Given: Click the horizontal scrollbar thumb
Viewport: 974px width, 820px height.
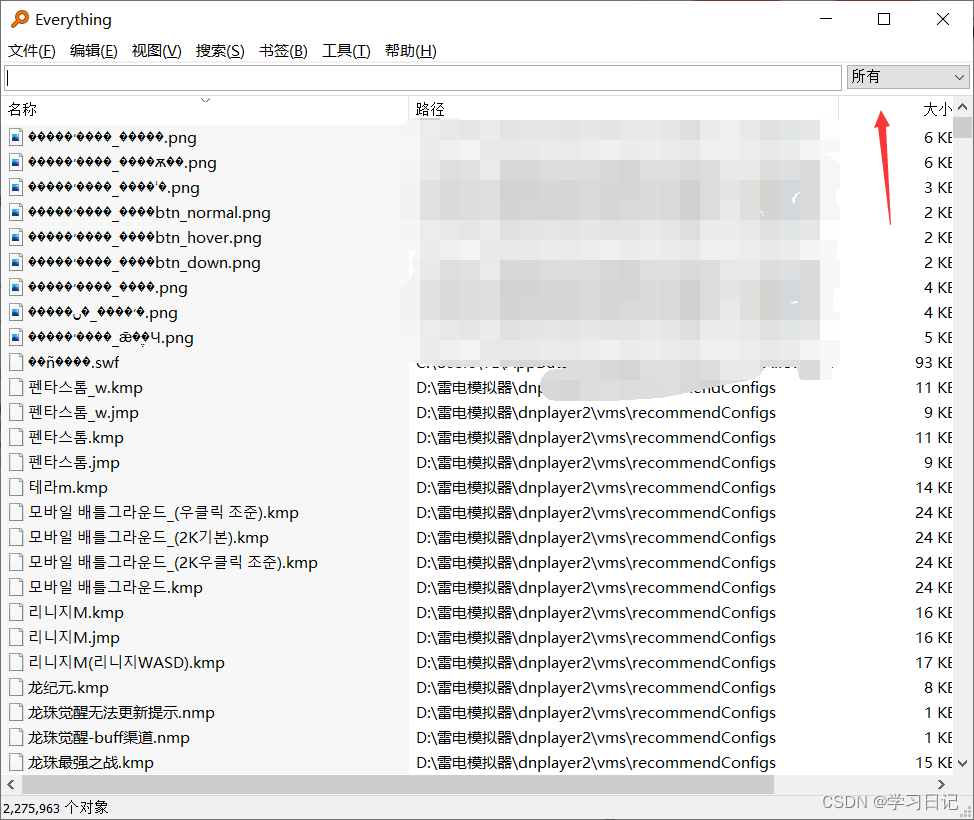Looking at the screenshot, I should point(398,785).
